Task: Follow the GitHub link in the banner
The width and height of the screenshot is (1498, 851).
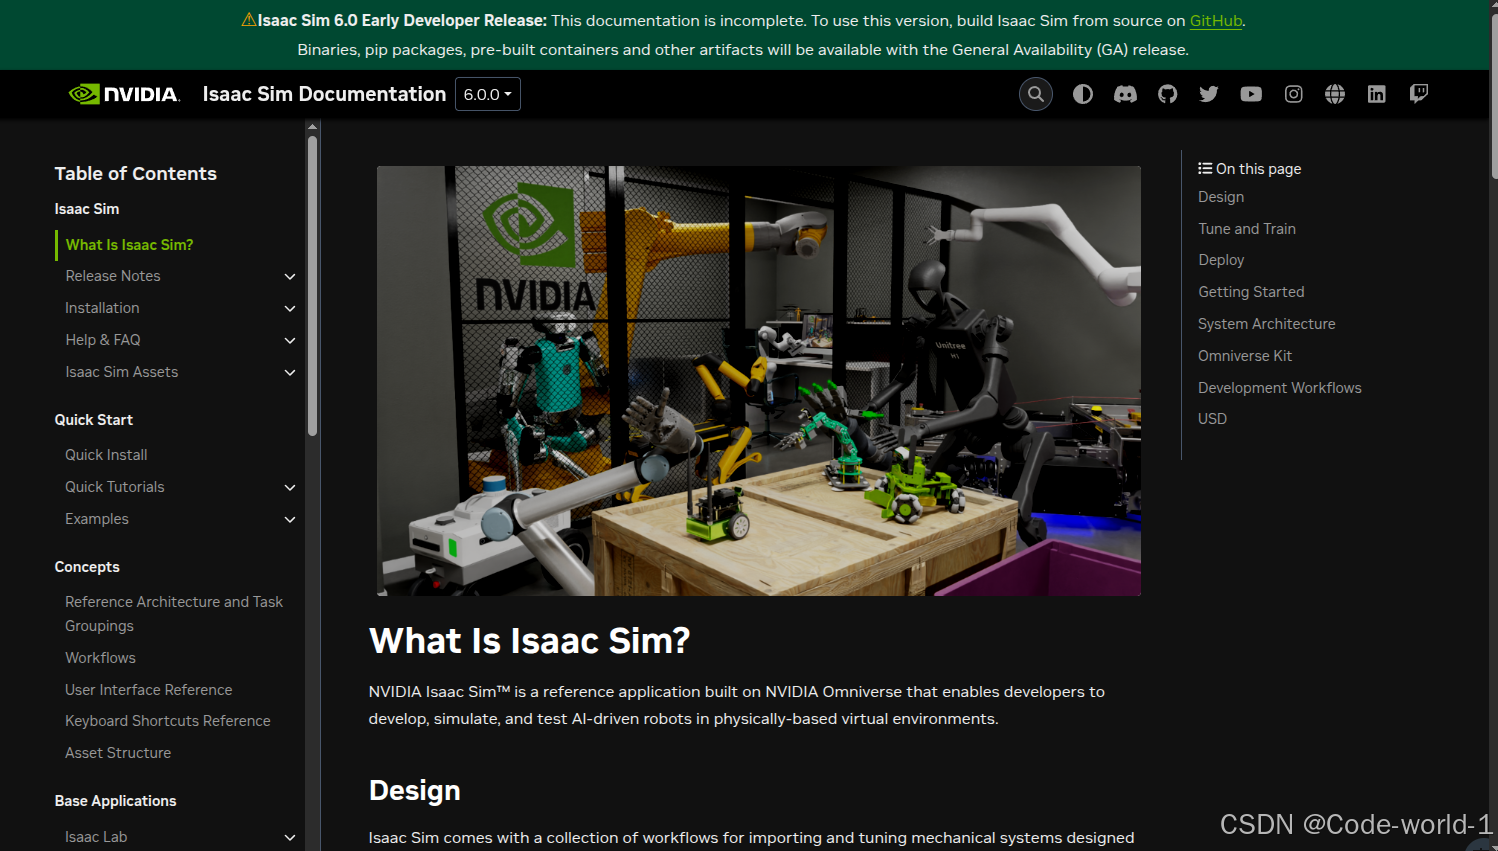Action: click(x=1215, y=20)
